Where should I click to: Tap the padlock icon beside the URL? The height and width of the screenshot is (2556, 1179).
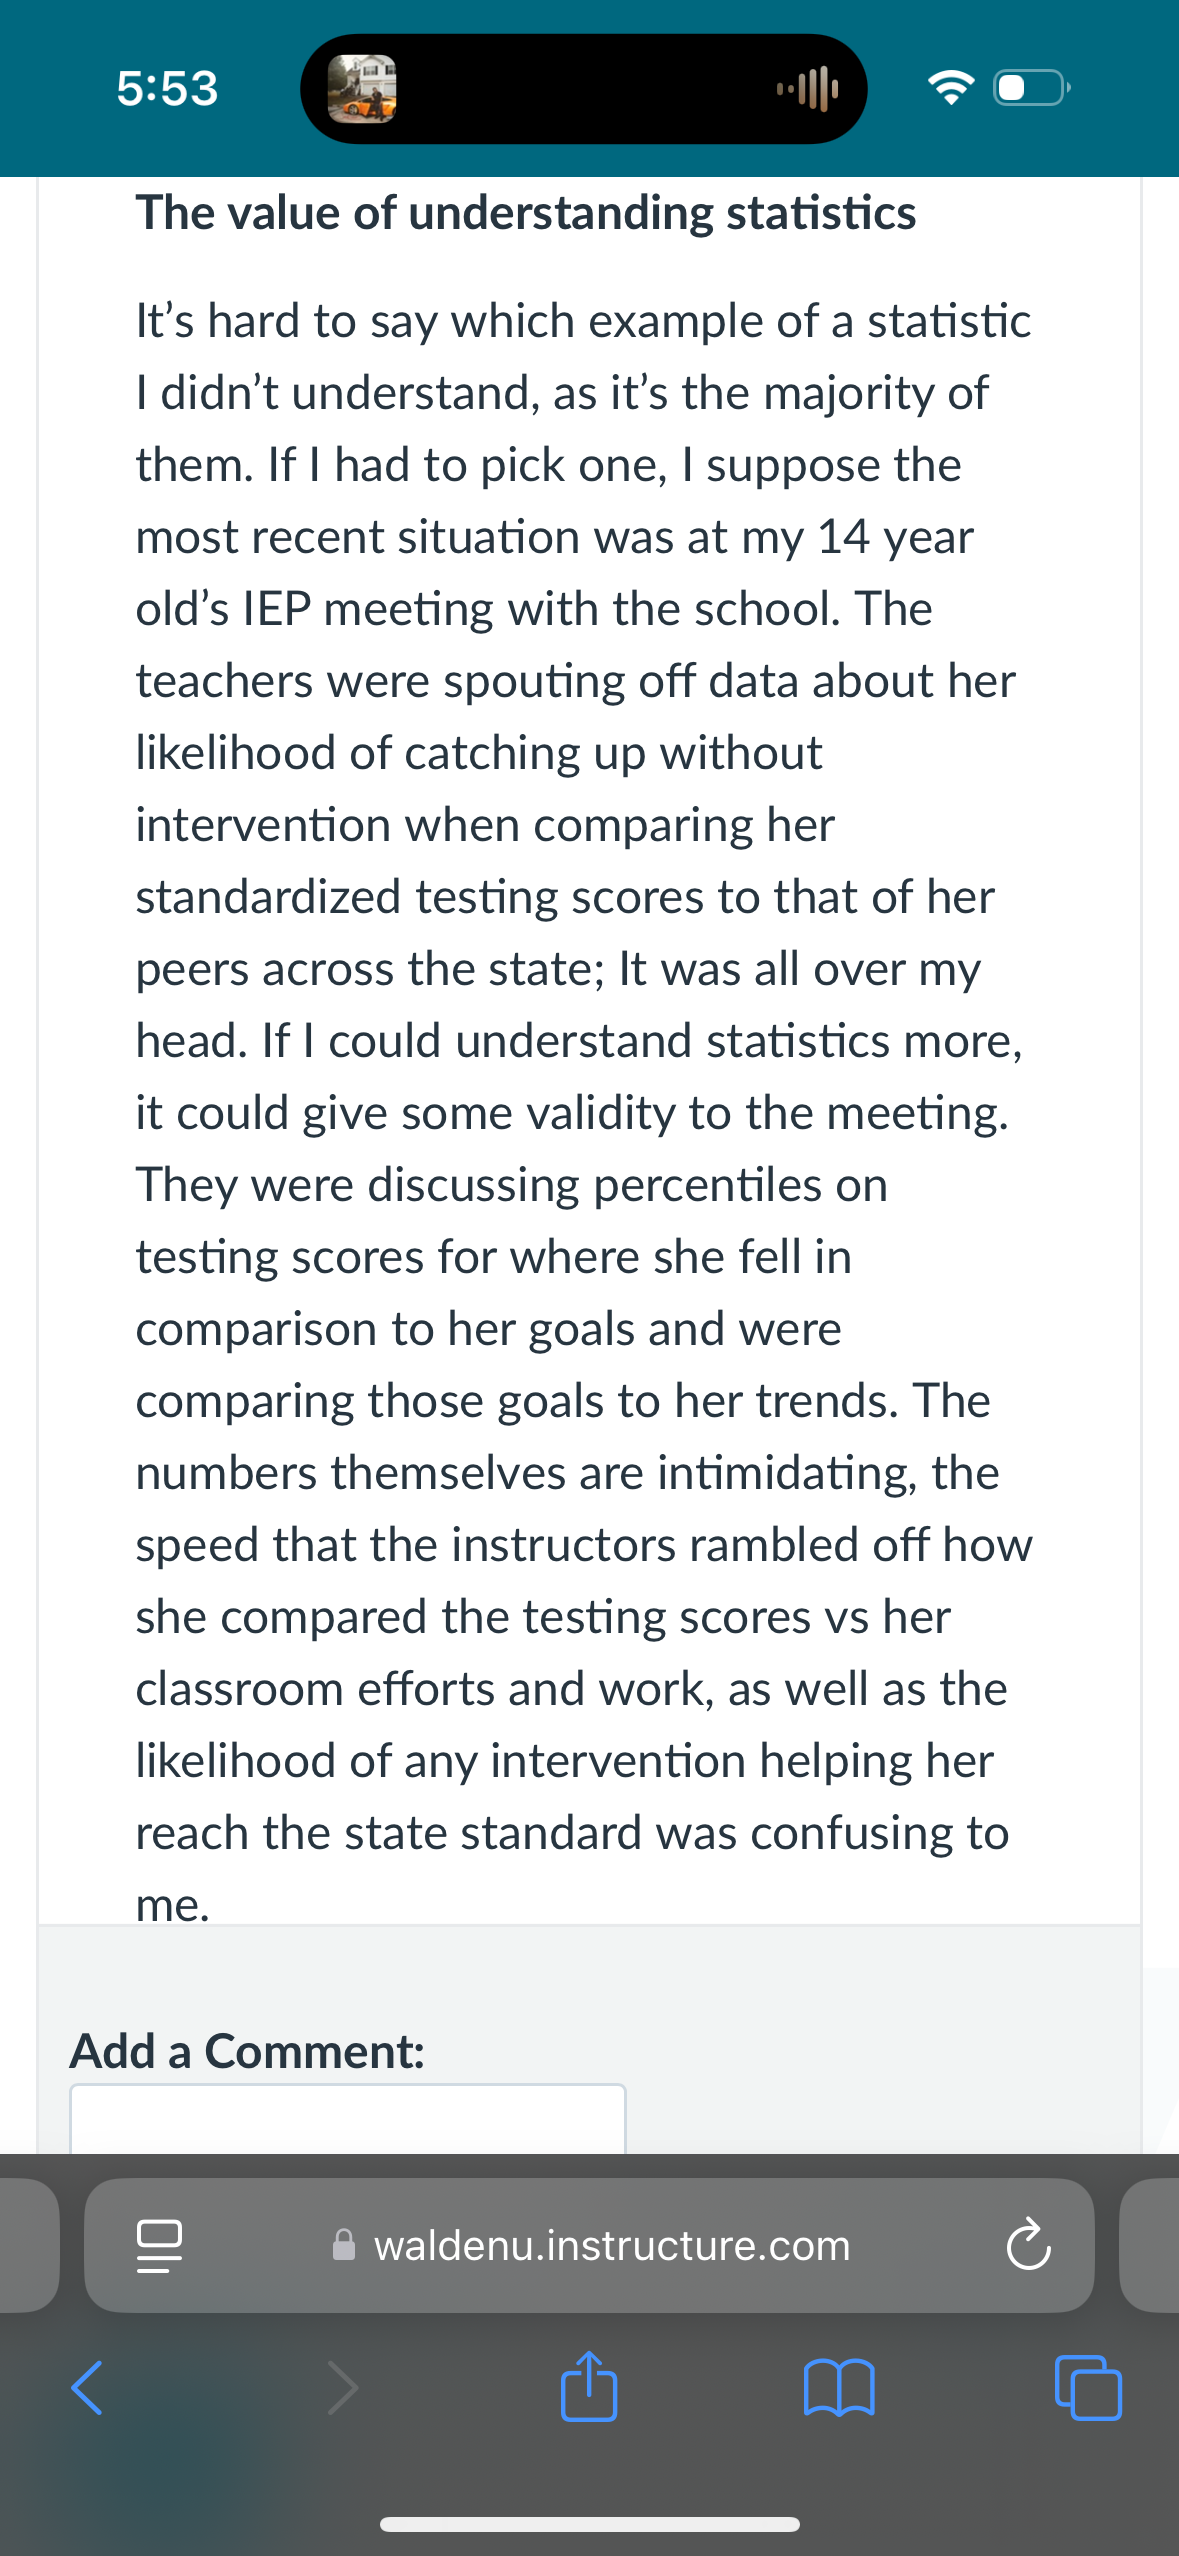343,2245
